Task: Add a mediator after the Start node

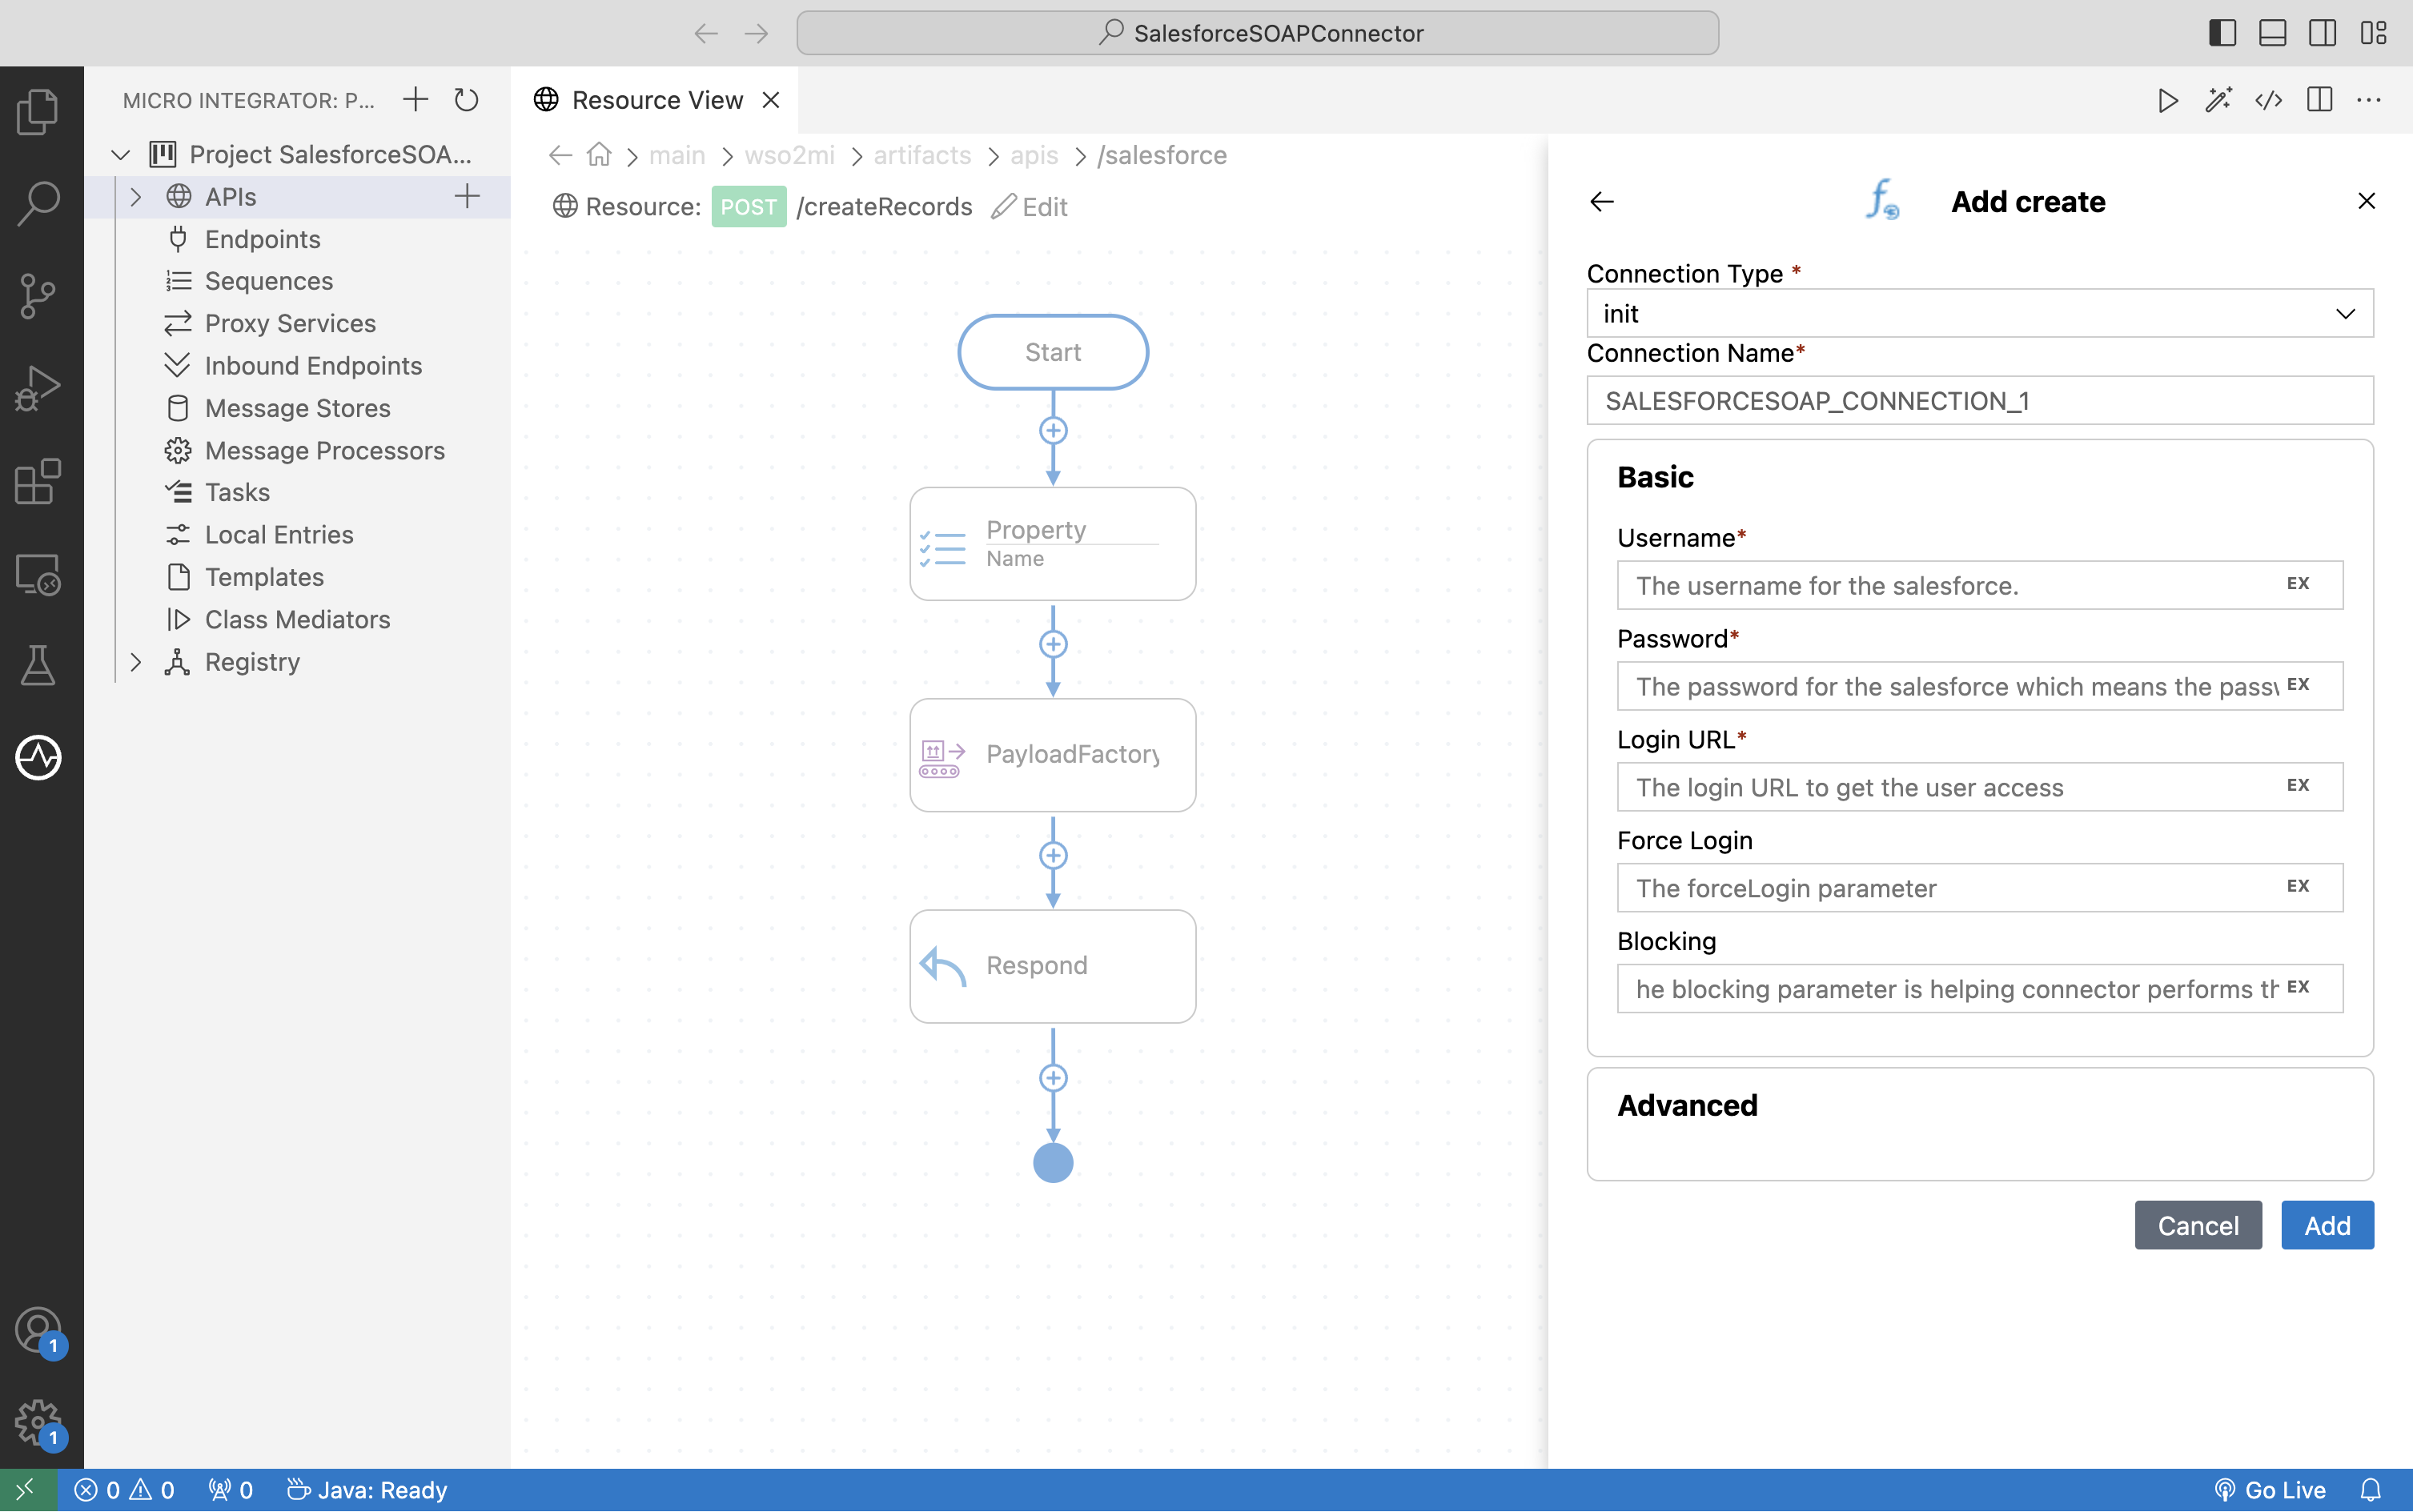Action: coord(1053,431)
